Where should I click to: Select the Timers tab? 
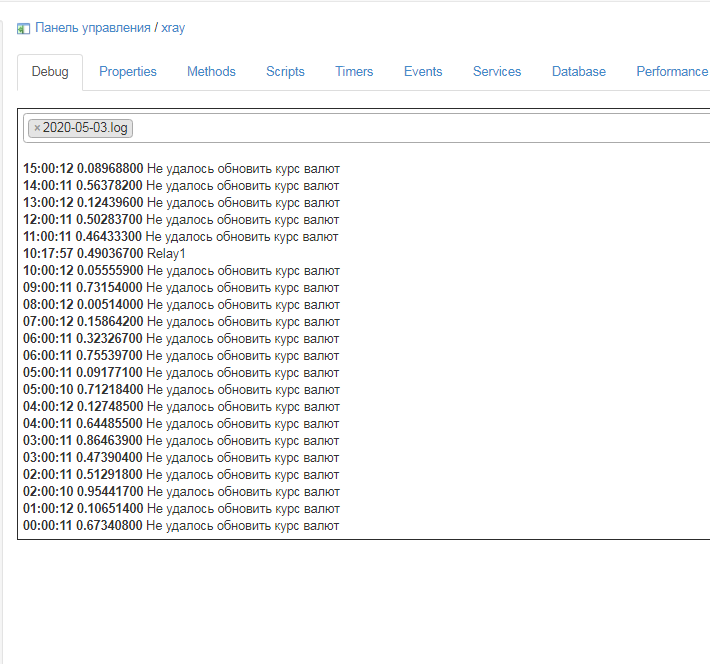[354, 72]
